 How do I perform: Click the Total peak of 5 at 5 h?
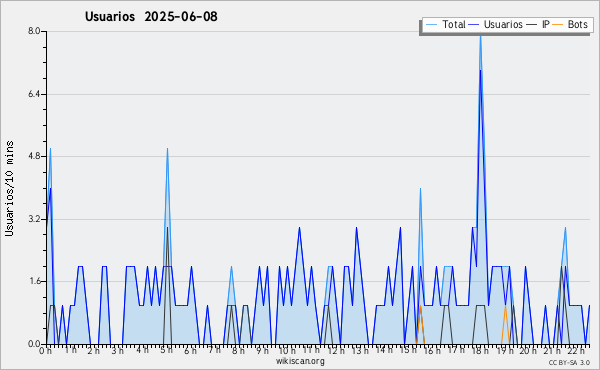167,150
